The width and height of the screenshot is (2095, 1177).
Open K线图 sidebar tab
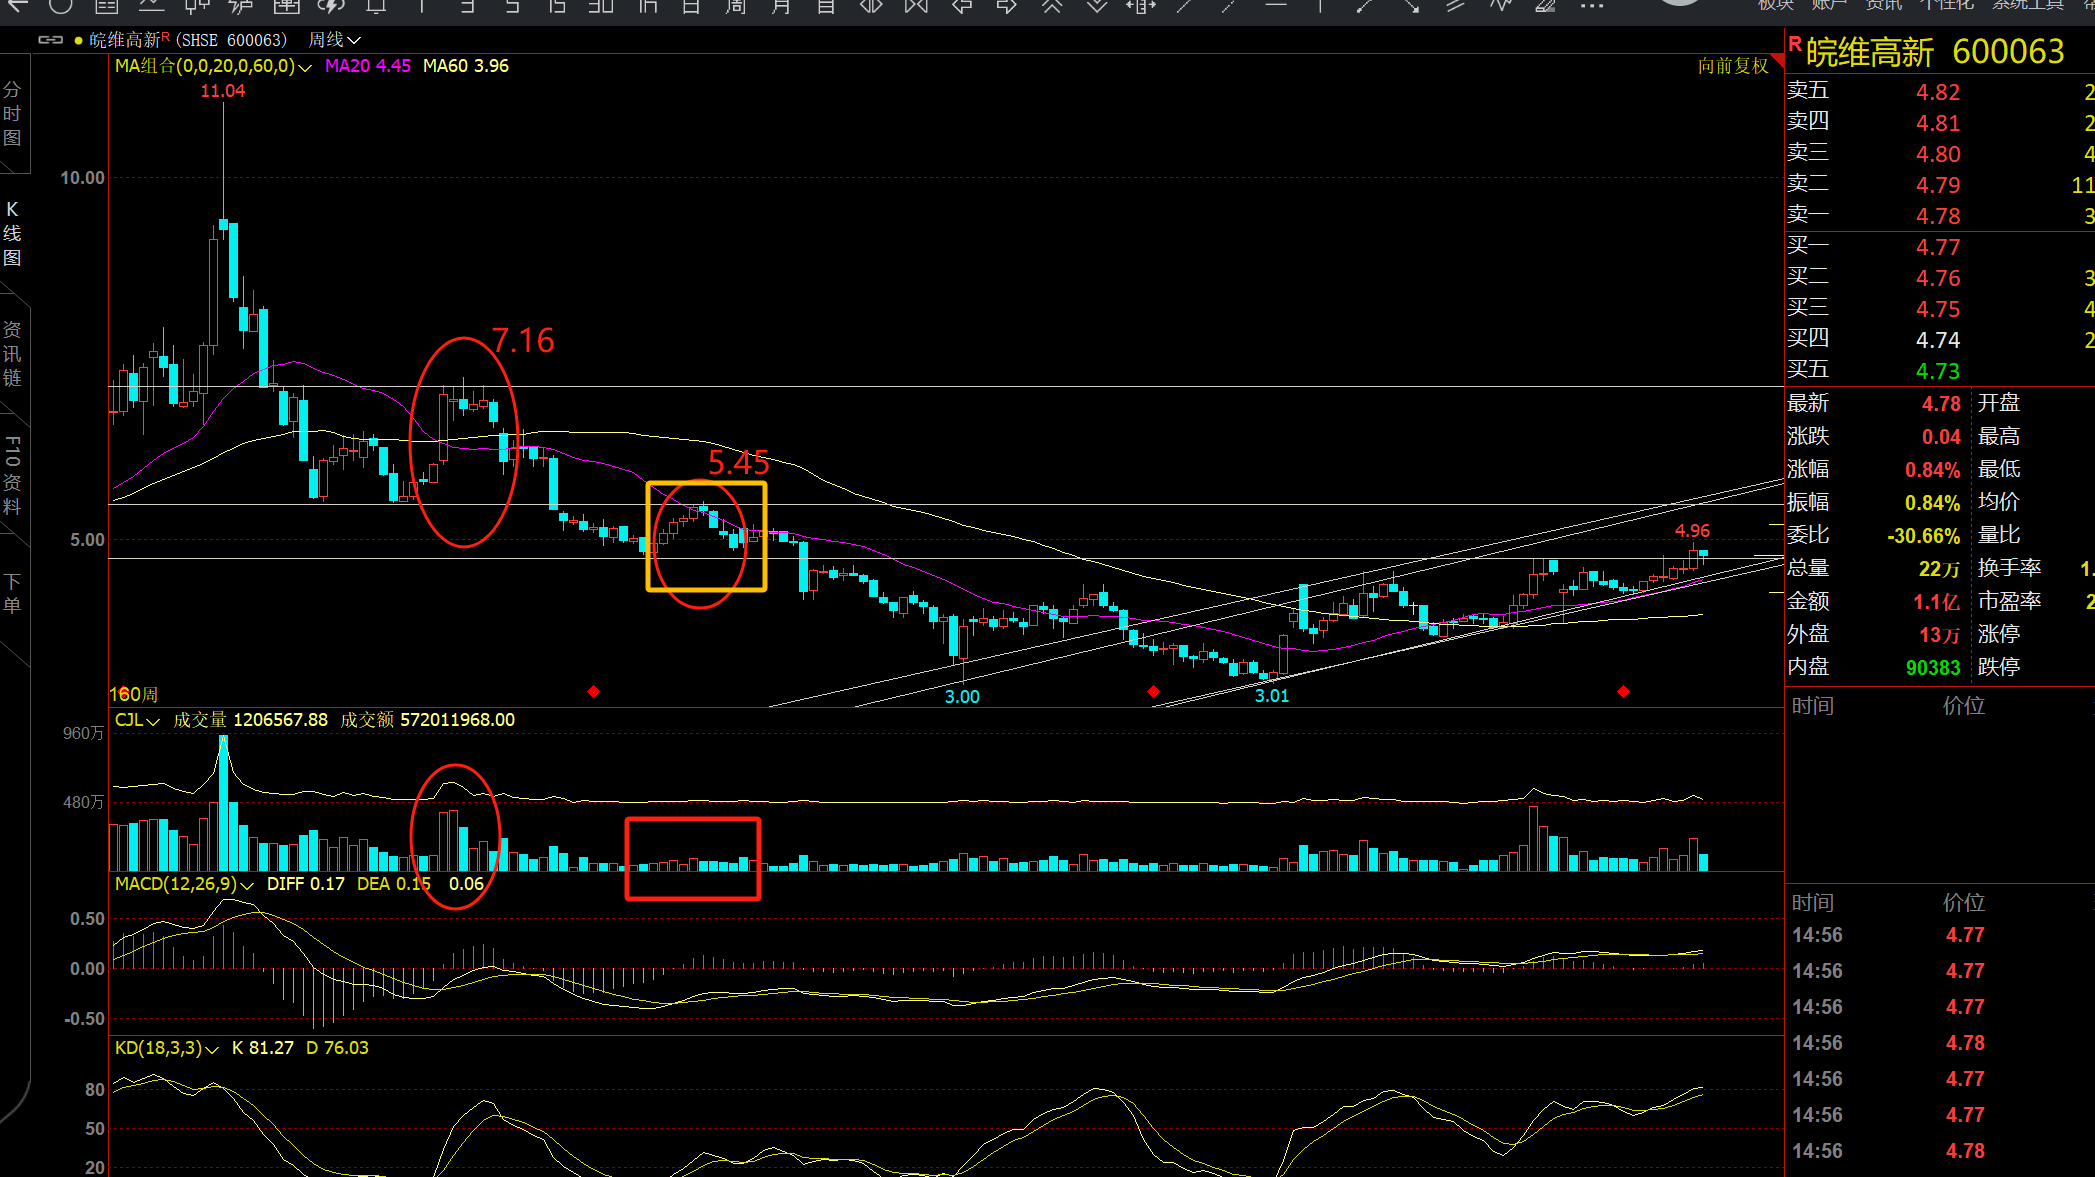click(x=12, y=234)
